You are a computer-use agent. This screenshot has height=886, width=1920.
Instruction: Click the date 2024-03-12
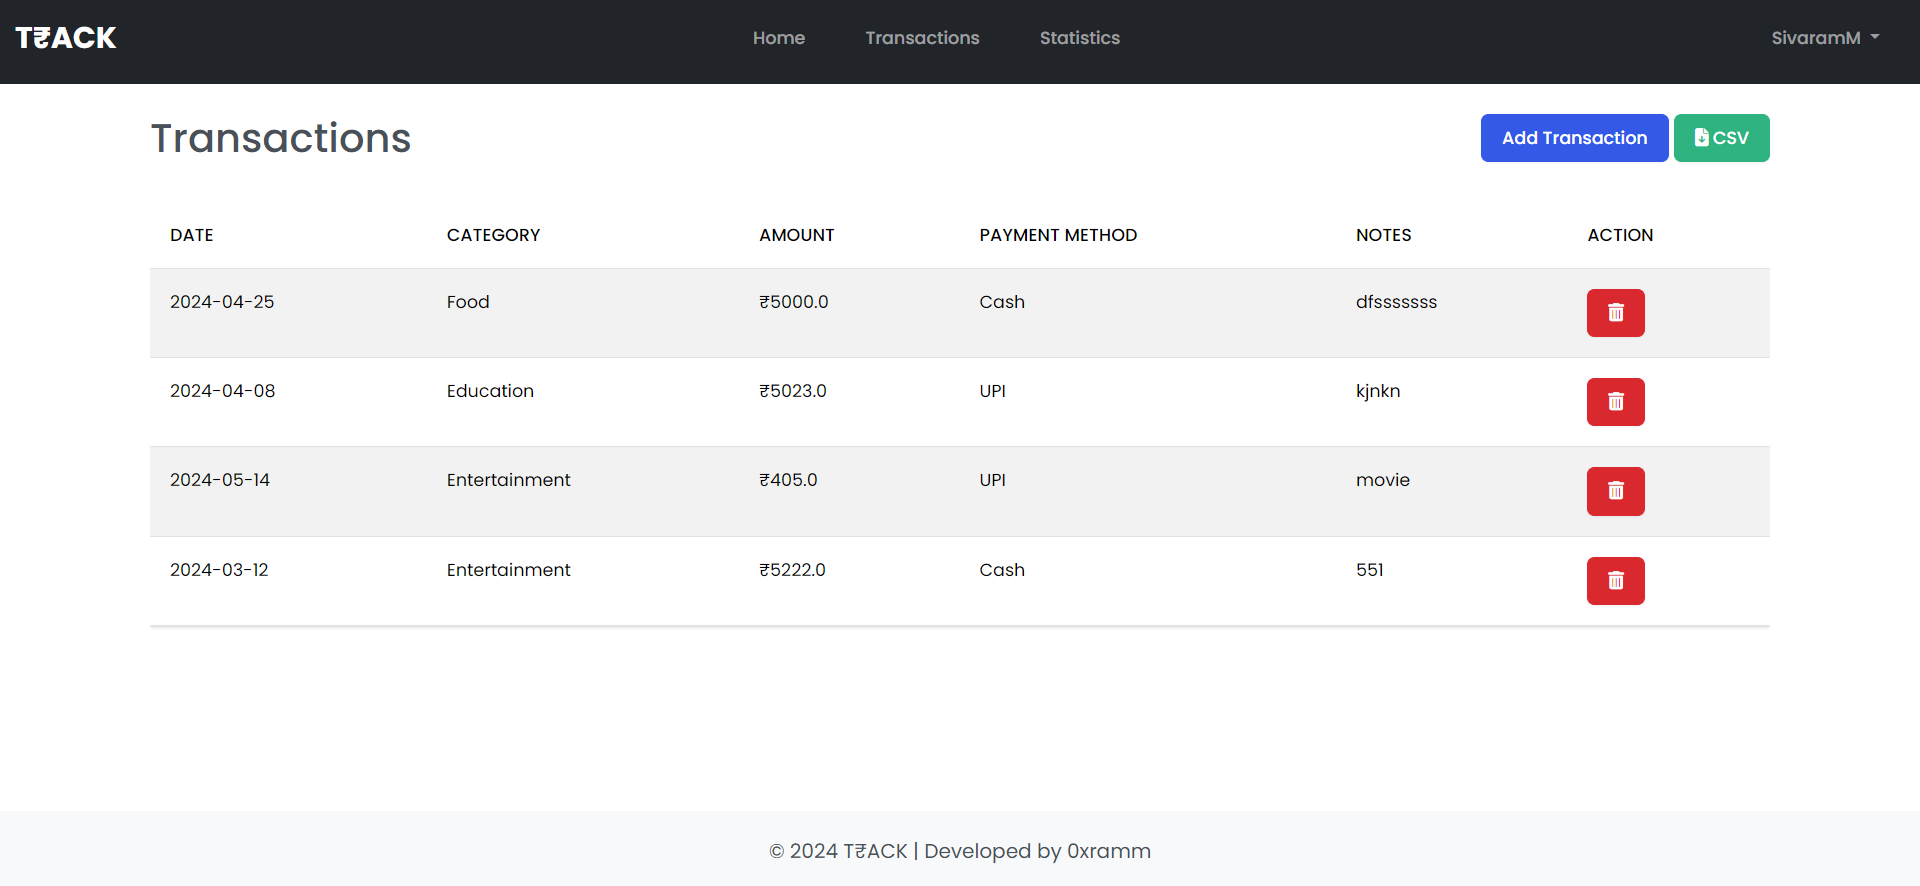pos(219,570)
